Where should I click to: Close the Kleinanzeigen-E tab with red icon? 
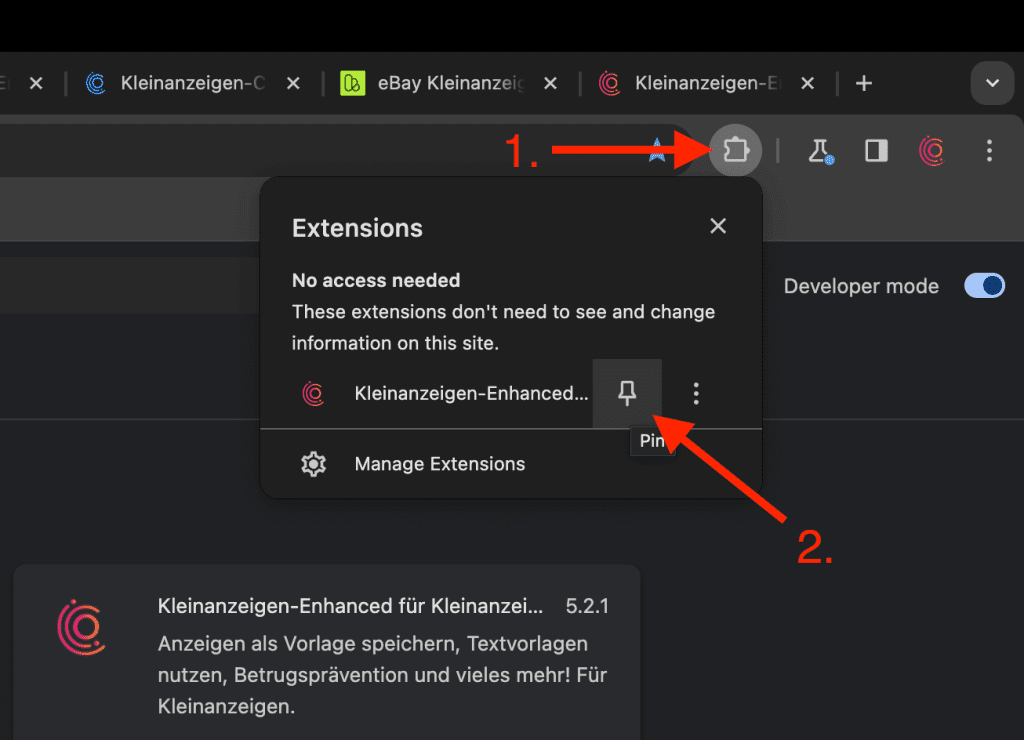[x=808, y=84]
